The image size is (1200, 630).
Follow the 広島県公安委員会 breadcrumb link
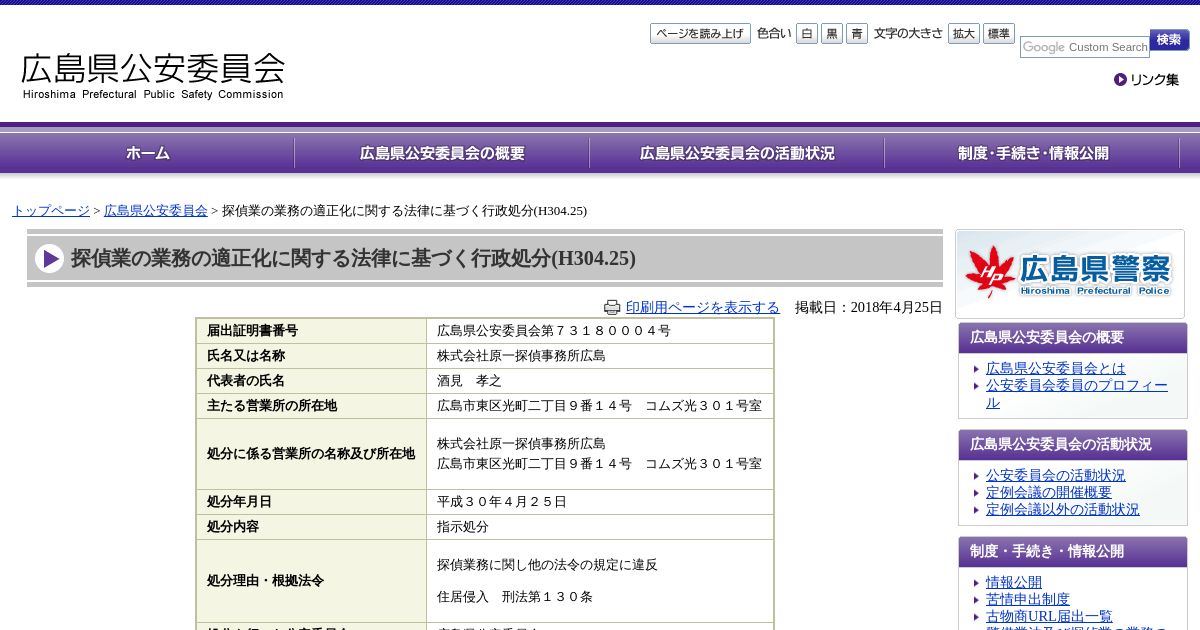pyautogui.click(x=156, y=210)
